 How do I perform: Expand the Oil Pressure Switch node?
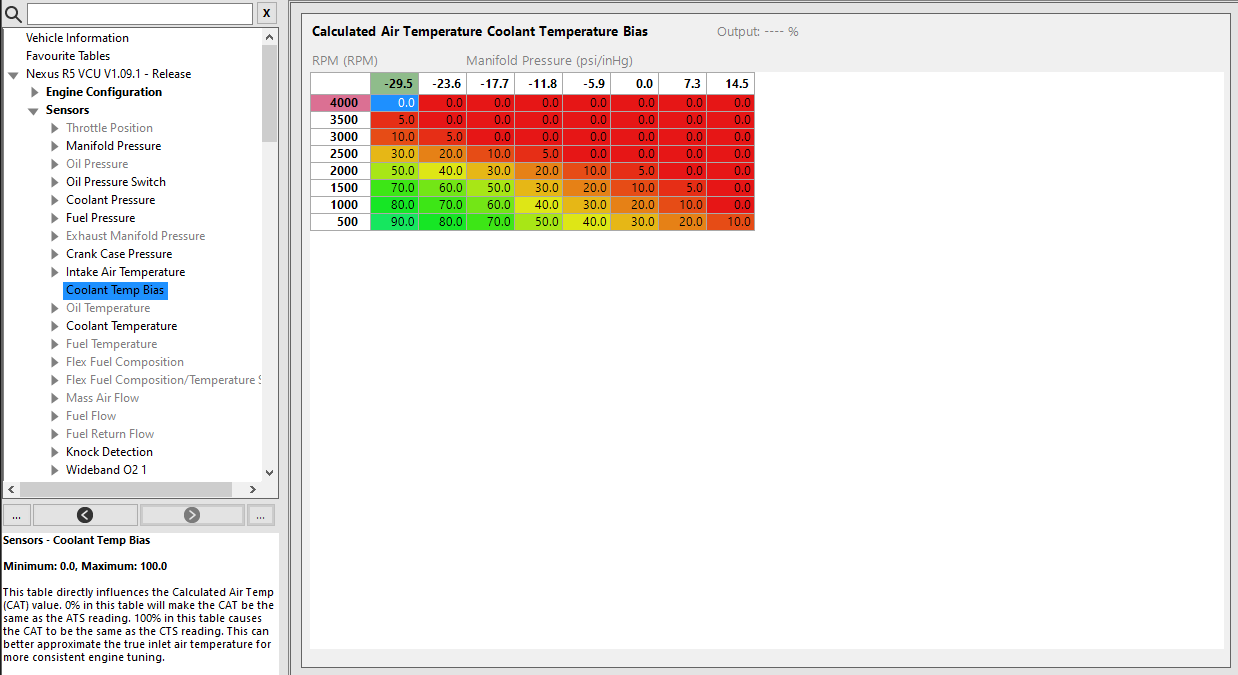point(55,182)
